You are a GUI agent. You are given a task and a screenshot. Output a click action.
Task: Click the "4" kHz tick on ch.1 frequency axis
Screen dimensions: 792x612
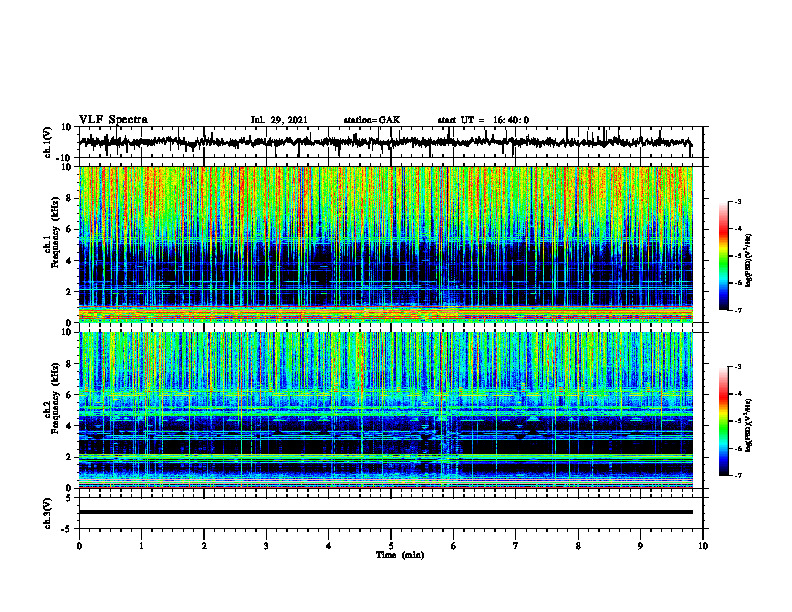click(x=69, y=261)
